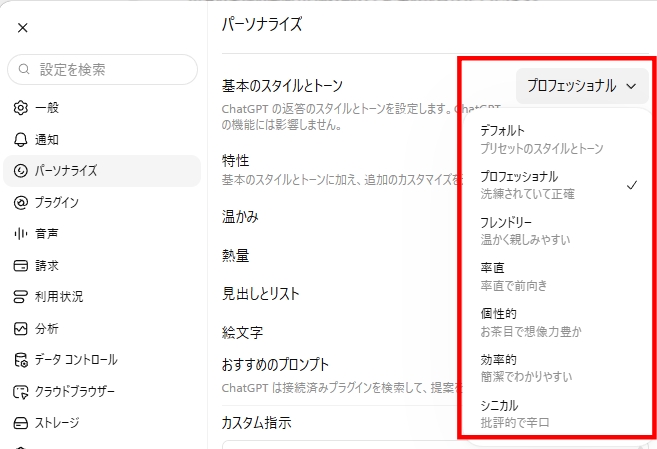Click the 温かく親しみやすい description text
Screen dimensions: 657x449
point(525,240)
